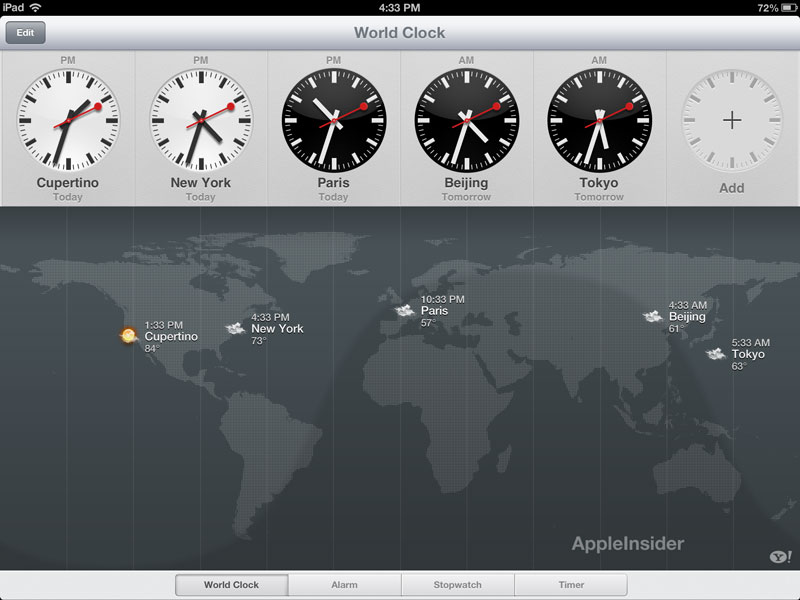This screenshot has height=600, width=800.
Task: Click the 1:33 PM time on map
Action: pyautogui.click(x=164, y=325)
